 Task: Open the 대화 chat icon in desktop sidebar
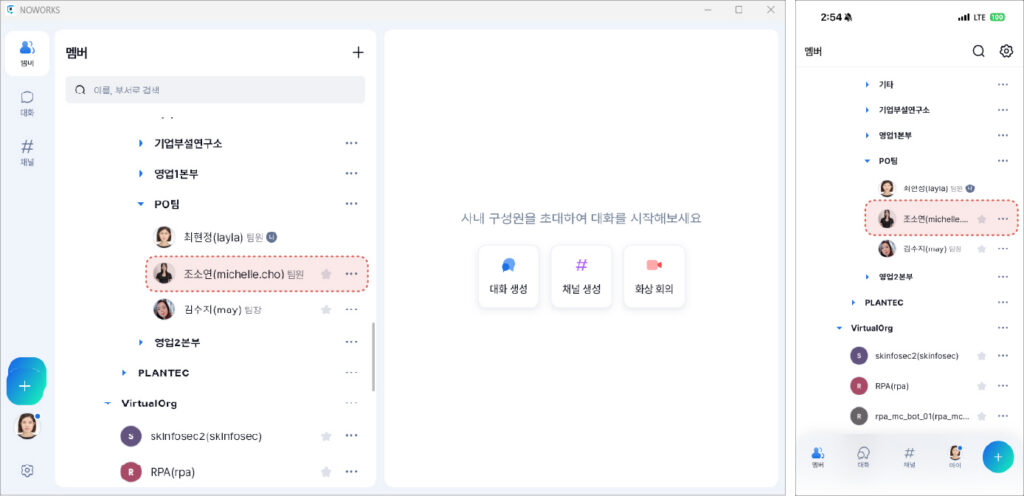pos(27,103)
